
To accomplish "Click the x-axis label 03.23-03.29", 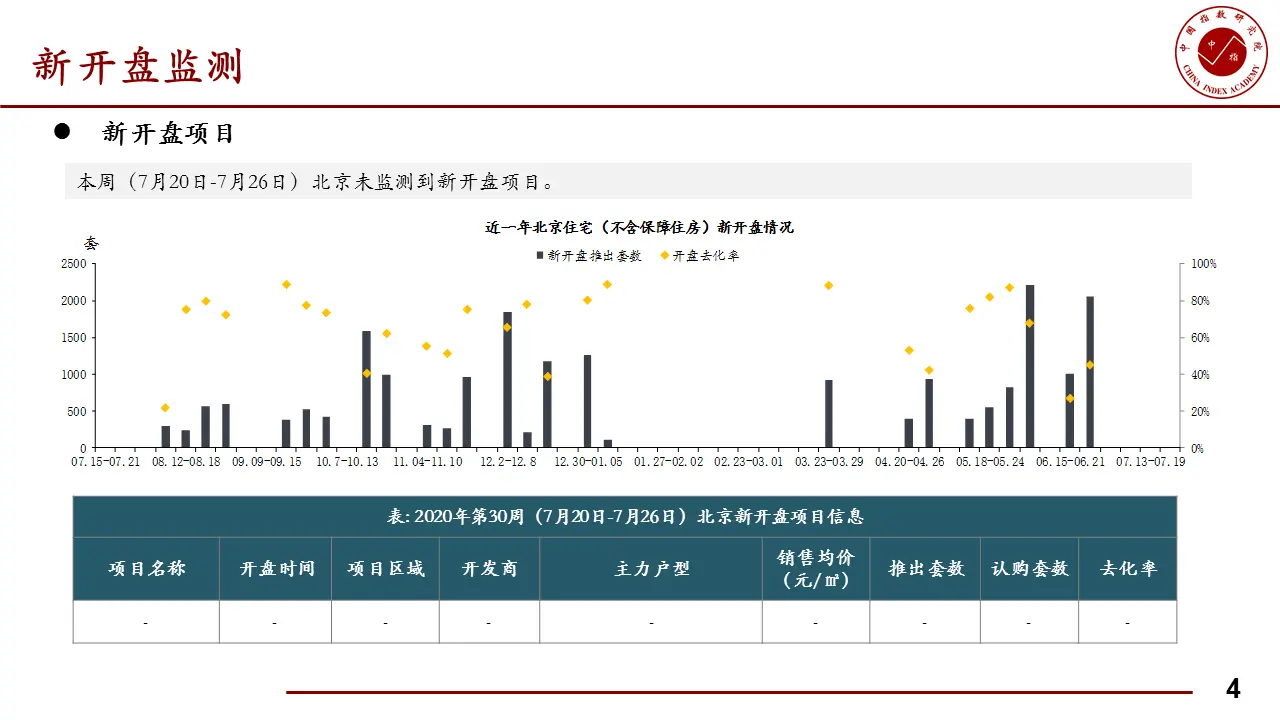I will 830,463.
